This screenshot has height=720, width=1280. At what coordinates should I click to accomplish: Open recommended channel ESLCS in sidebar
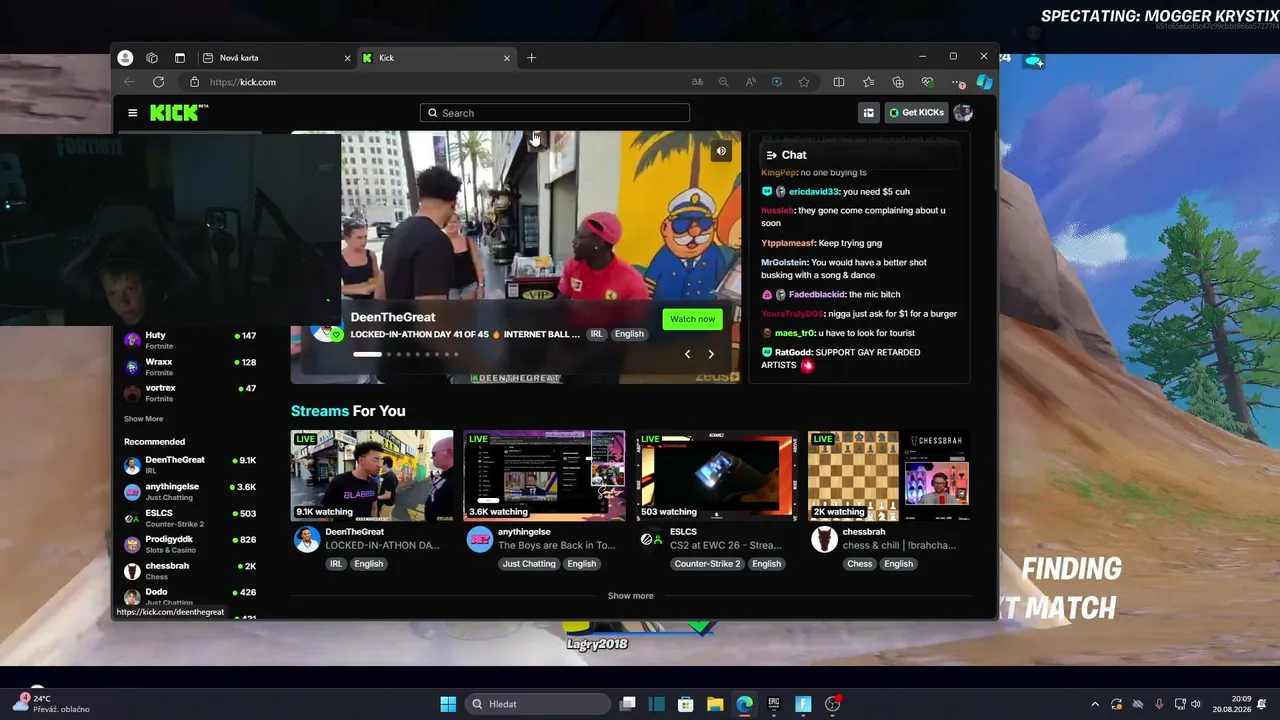coord(190,518)
